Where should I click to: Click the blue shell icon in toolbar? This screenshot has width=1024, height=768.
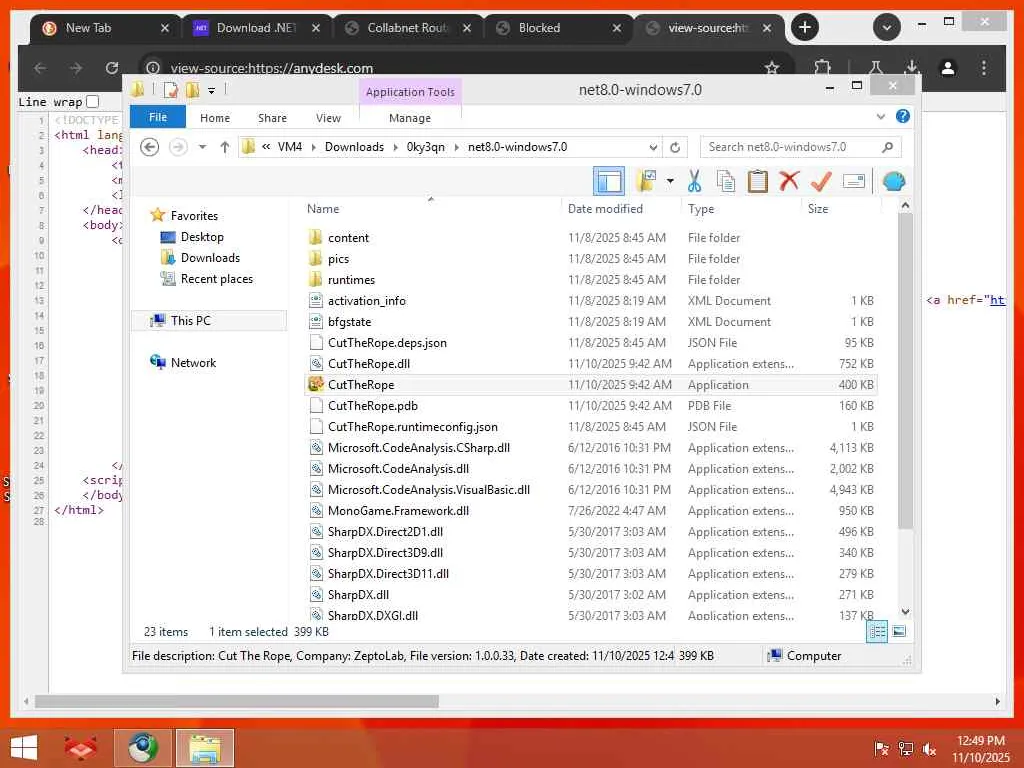pyautogui.click(x=893, y=181)
